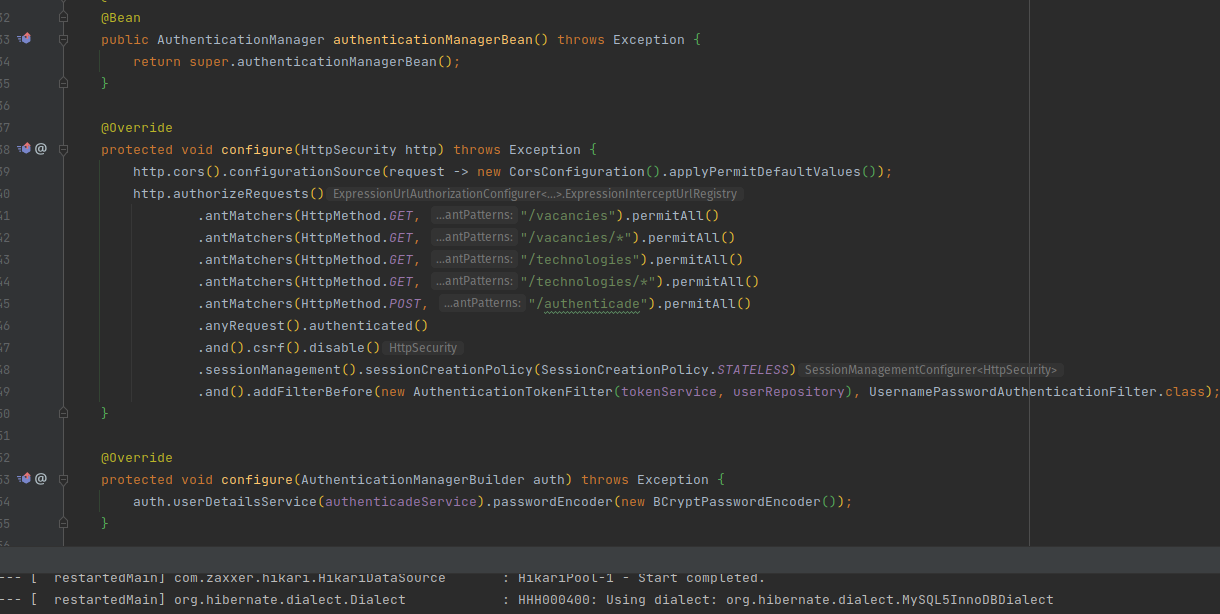The width and height of the screenshot is (1220, 614).
Task: Click UsernamePasswordAuthenticationFilter.class reference
Action: coord(1037,392)
